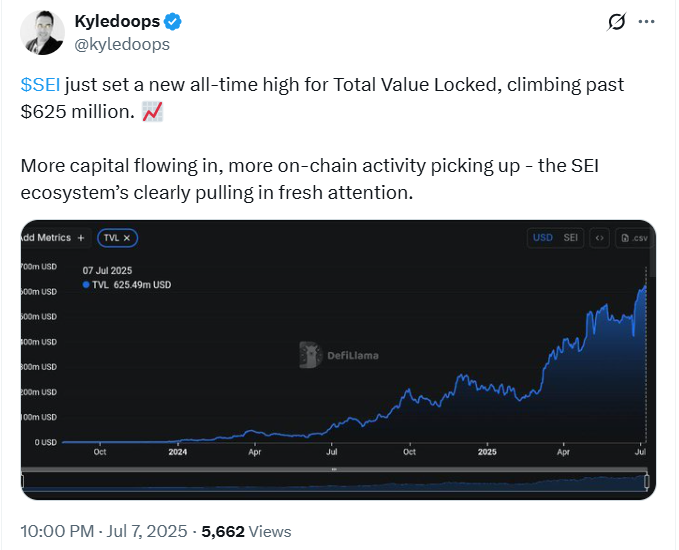679x550 pixels.
Task: Click the chart emoji after $625 million
Action: (152, 112)
